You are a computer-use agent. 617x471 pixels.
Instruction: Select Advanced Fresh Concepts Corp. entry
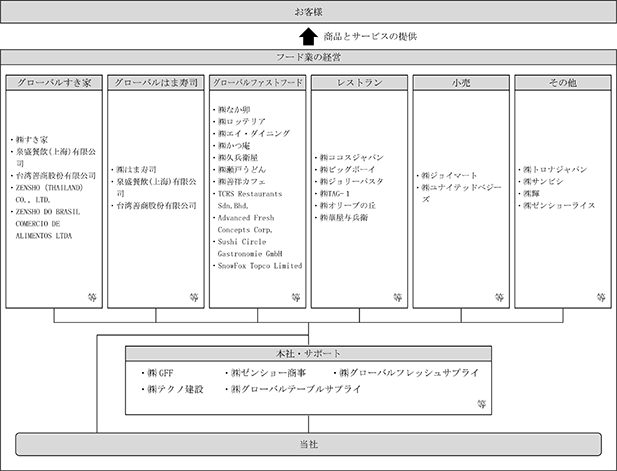click(x=246, y=223)
